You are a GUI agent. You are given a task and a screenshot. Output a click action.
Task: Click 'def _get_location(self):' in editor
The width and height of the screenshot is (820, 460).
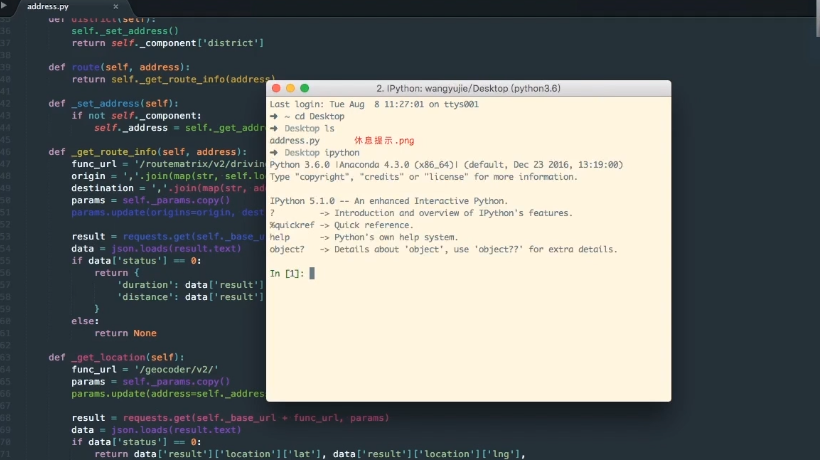coord(116,358)
